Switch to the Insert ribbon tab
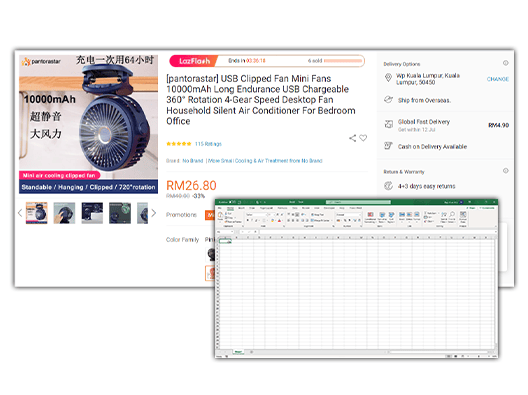 coord(241,208)
